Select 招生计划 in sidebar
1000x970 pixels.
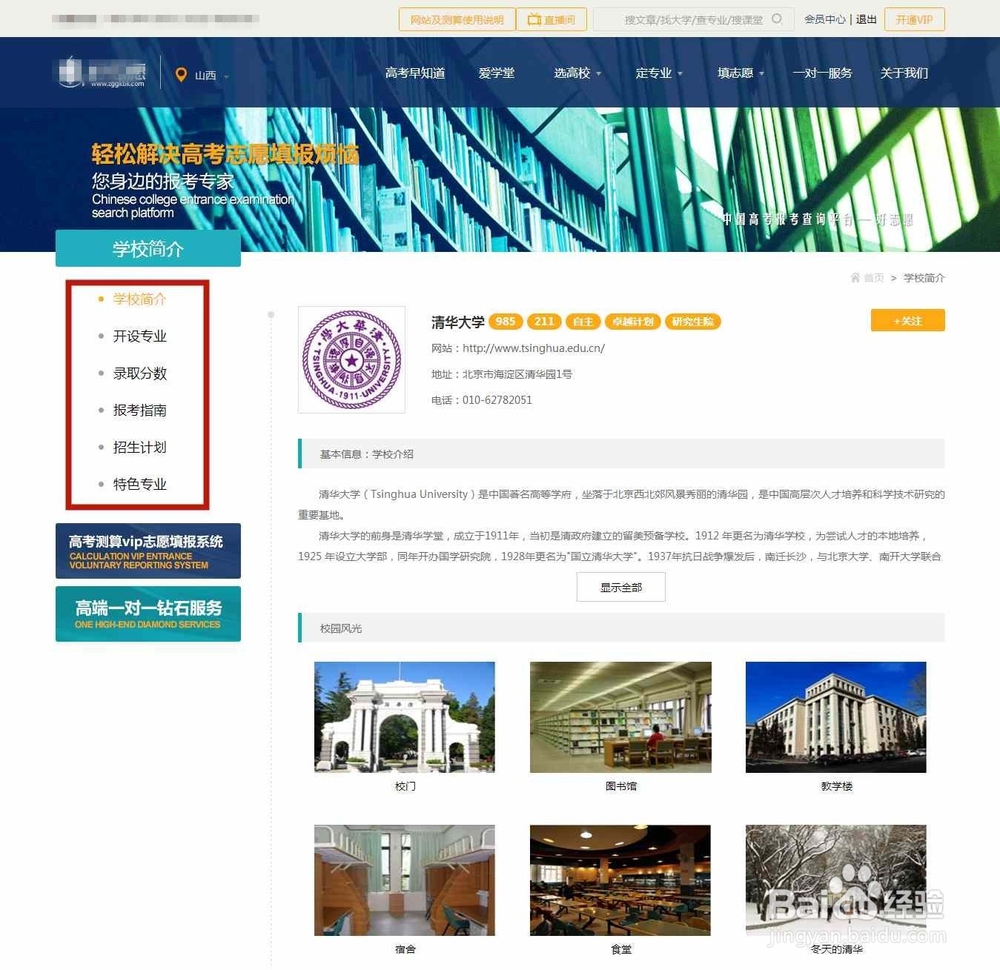[139, 446]
